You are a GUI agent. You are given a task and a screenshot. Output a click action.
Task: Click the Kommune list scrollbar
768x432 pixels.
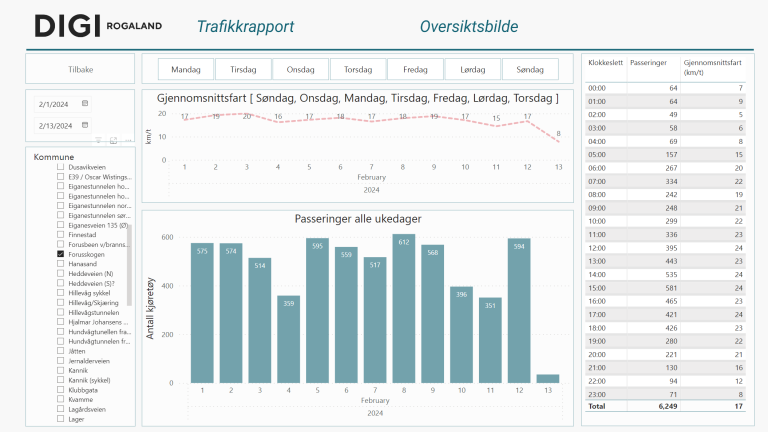click(129, 264)
